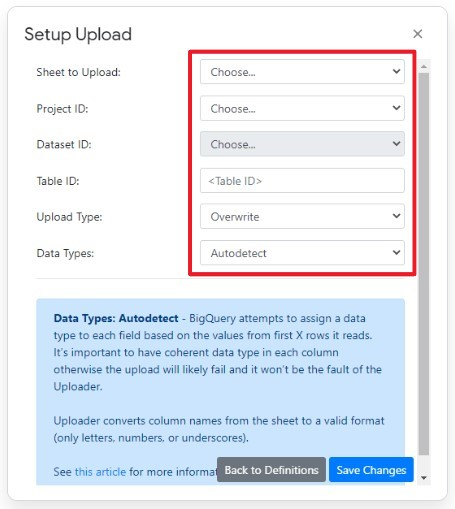Click the dialog's vertical scrollbar thumb
The height and width of the screenshot is (509, 455).
point(424,263)
